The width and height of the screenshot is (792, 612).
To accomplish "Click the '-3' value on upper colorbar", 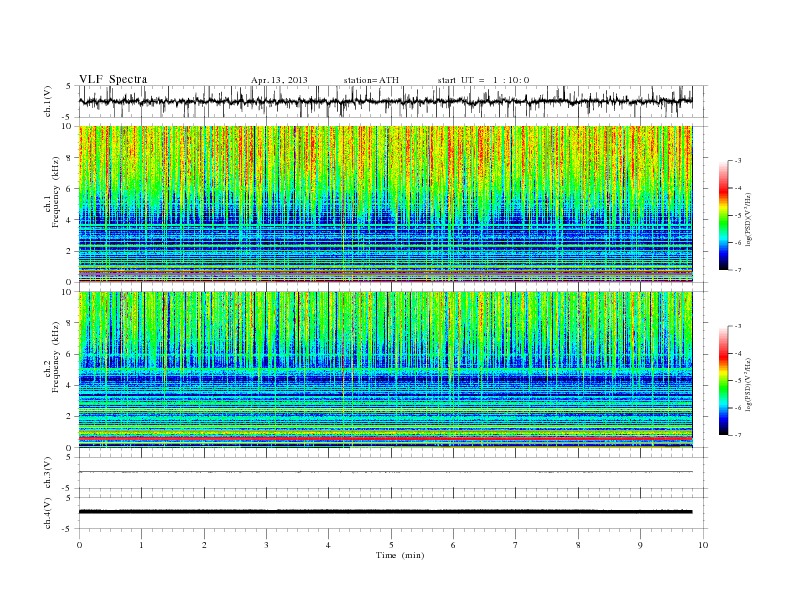I will pos(738,161).
